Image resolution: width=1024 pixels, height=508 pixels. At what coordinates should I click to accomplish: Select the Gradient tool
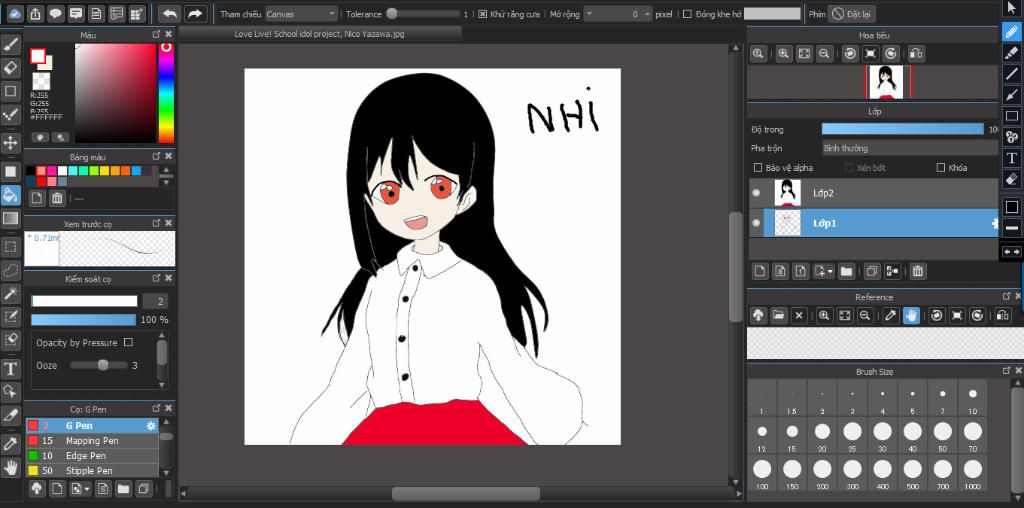click(x=10, y=218)
